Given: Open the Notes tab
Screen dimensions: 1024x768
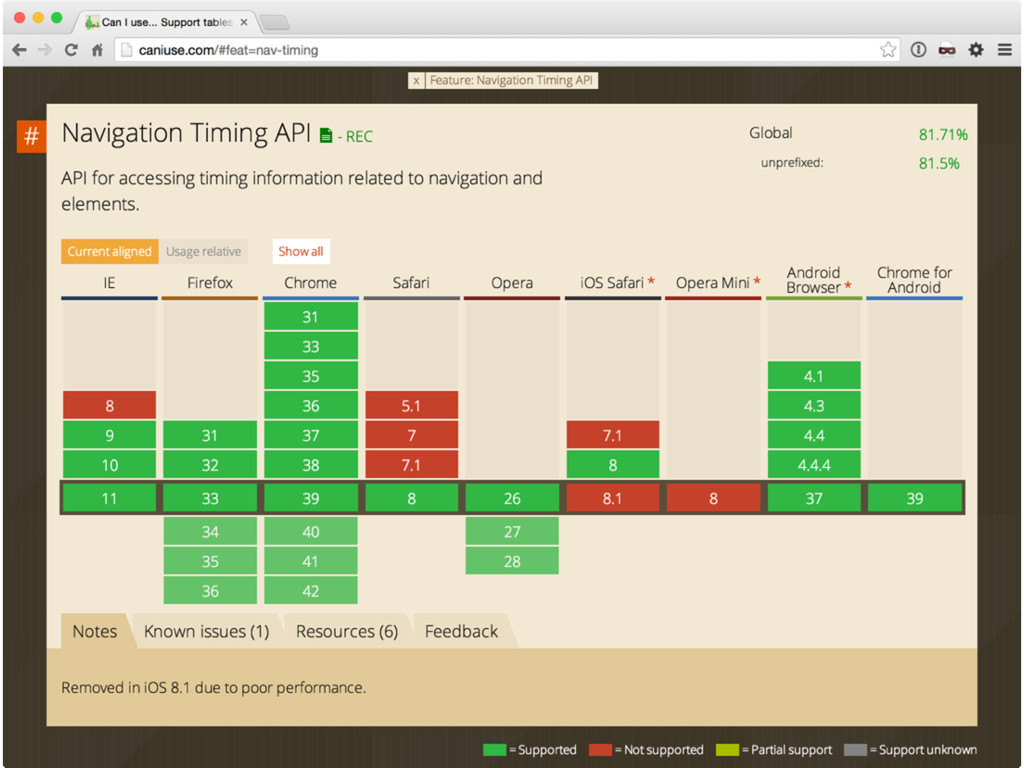Looking at the screenshot, I should [95, 632].
